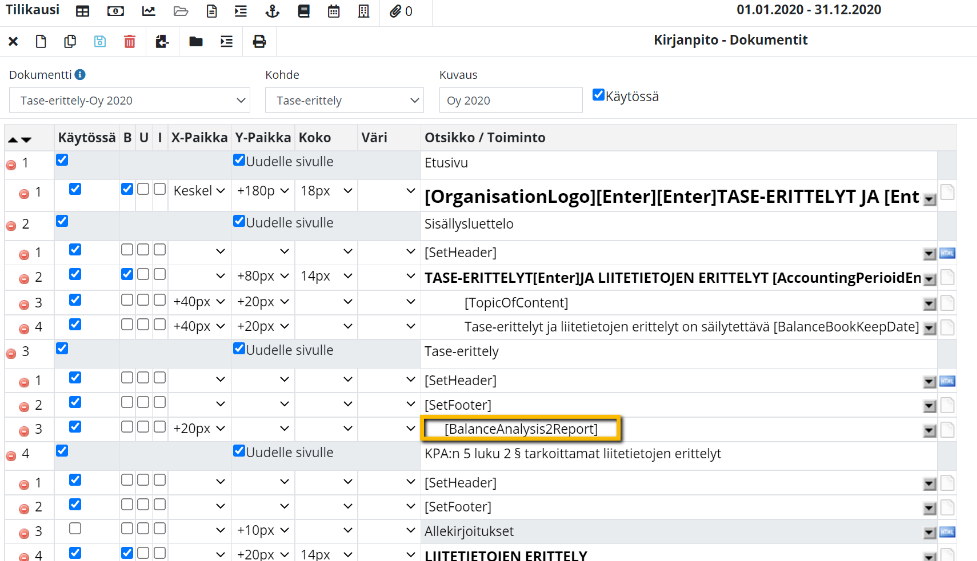
Task: Open the Kohde dropdown showing Tase-erittely
Action: pos(344,100)
